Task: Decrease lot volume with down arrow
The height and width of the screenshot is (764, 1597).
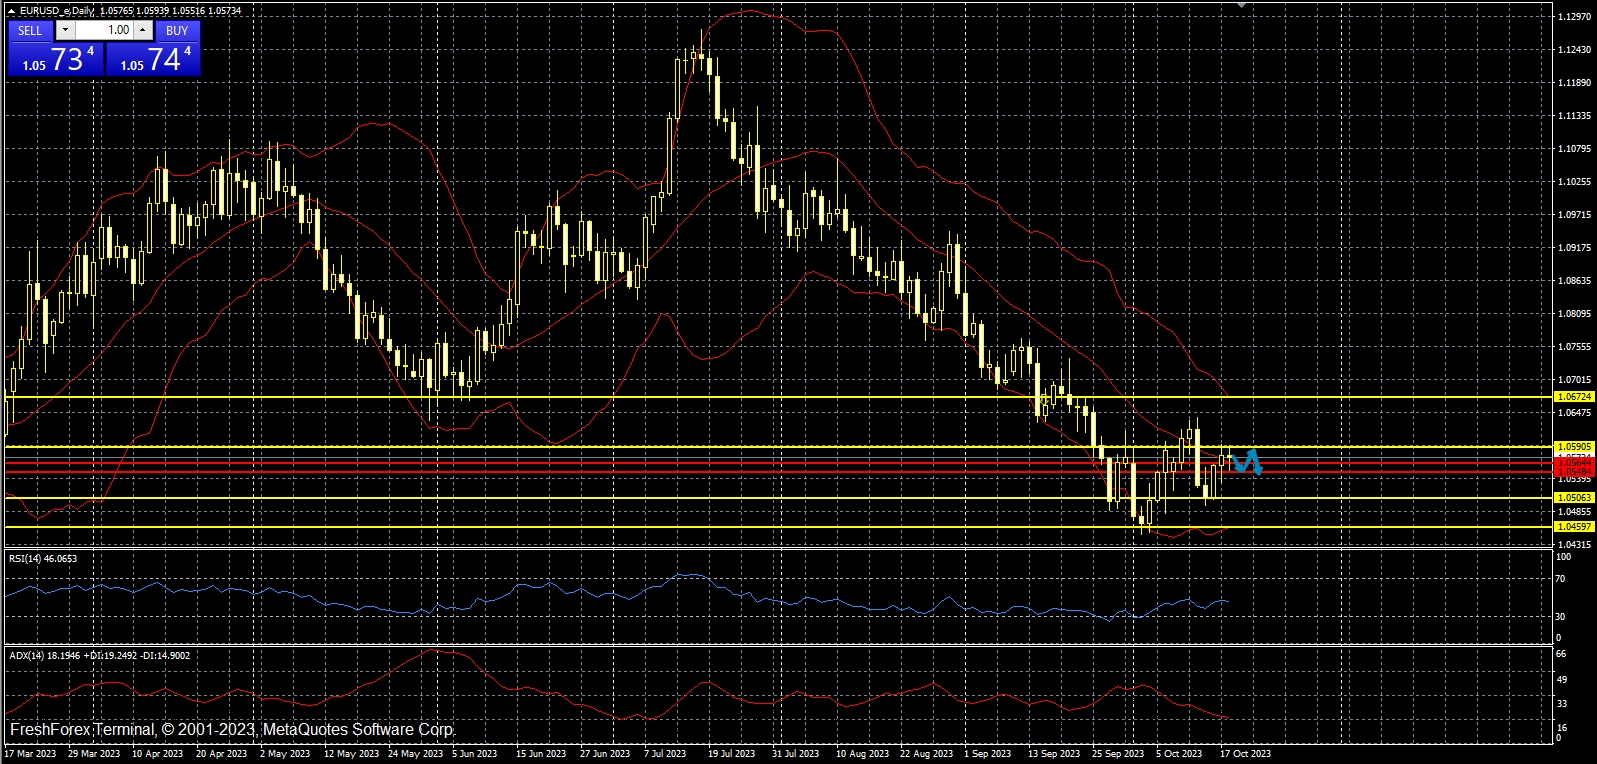Action: (65, 30)
